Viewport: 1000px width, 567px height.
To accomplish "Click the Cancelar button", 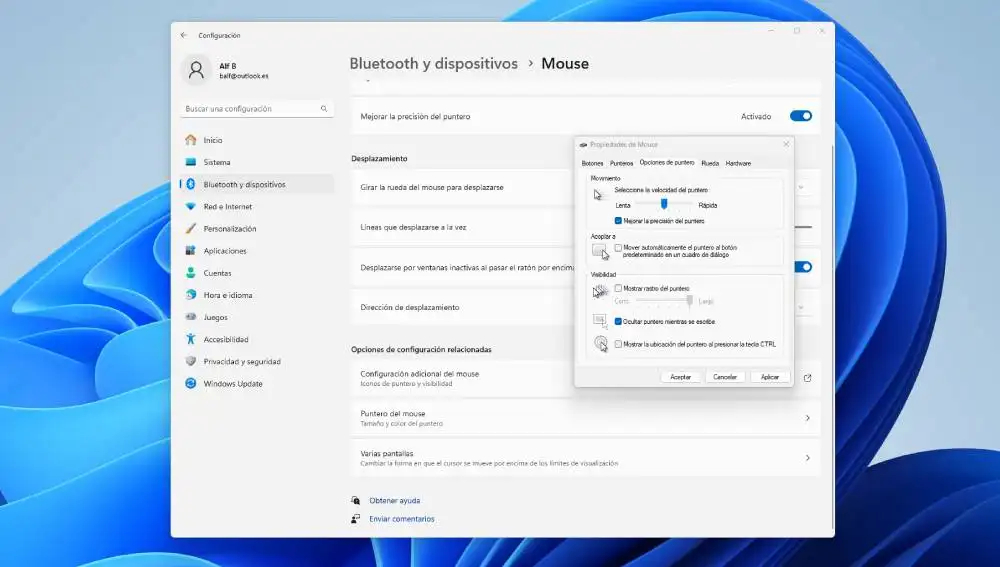I will tap(725, 377).
